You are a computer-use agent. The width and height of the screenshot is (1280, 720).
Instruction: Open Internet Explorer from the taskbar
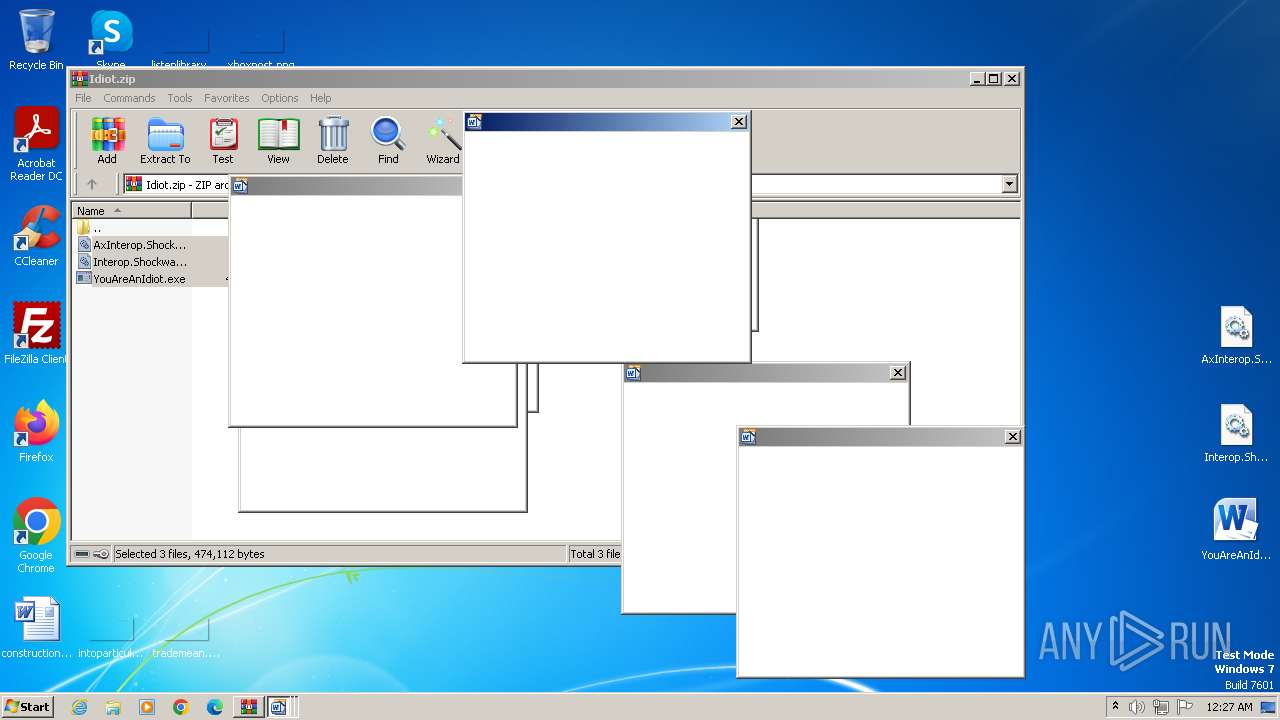pos(79,707)
